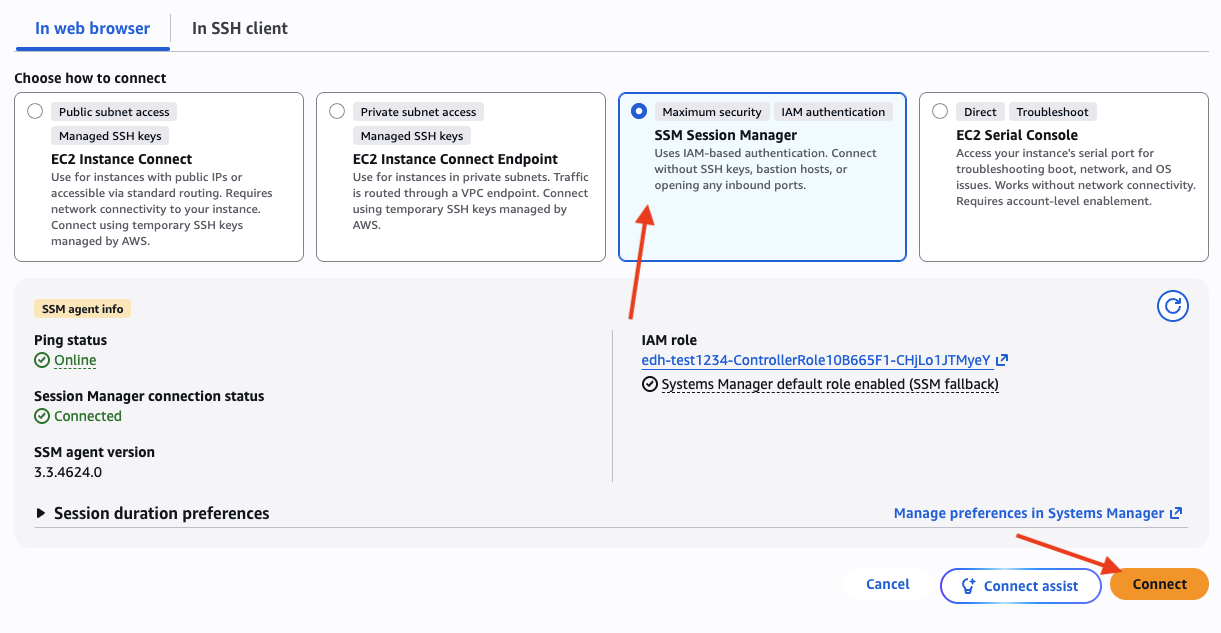Select the EC2 Instance Connect radio button
Screen dimensions: 1221x633
point(36,111)
